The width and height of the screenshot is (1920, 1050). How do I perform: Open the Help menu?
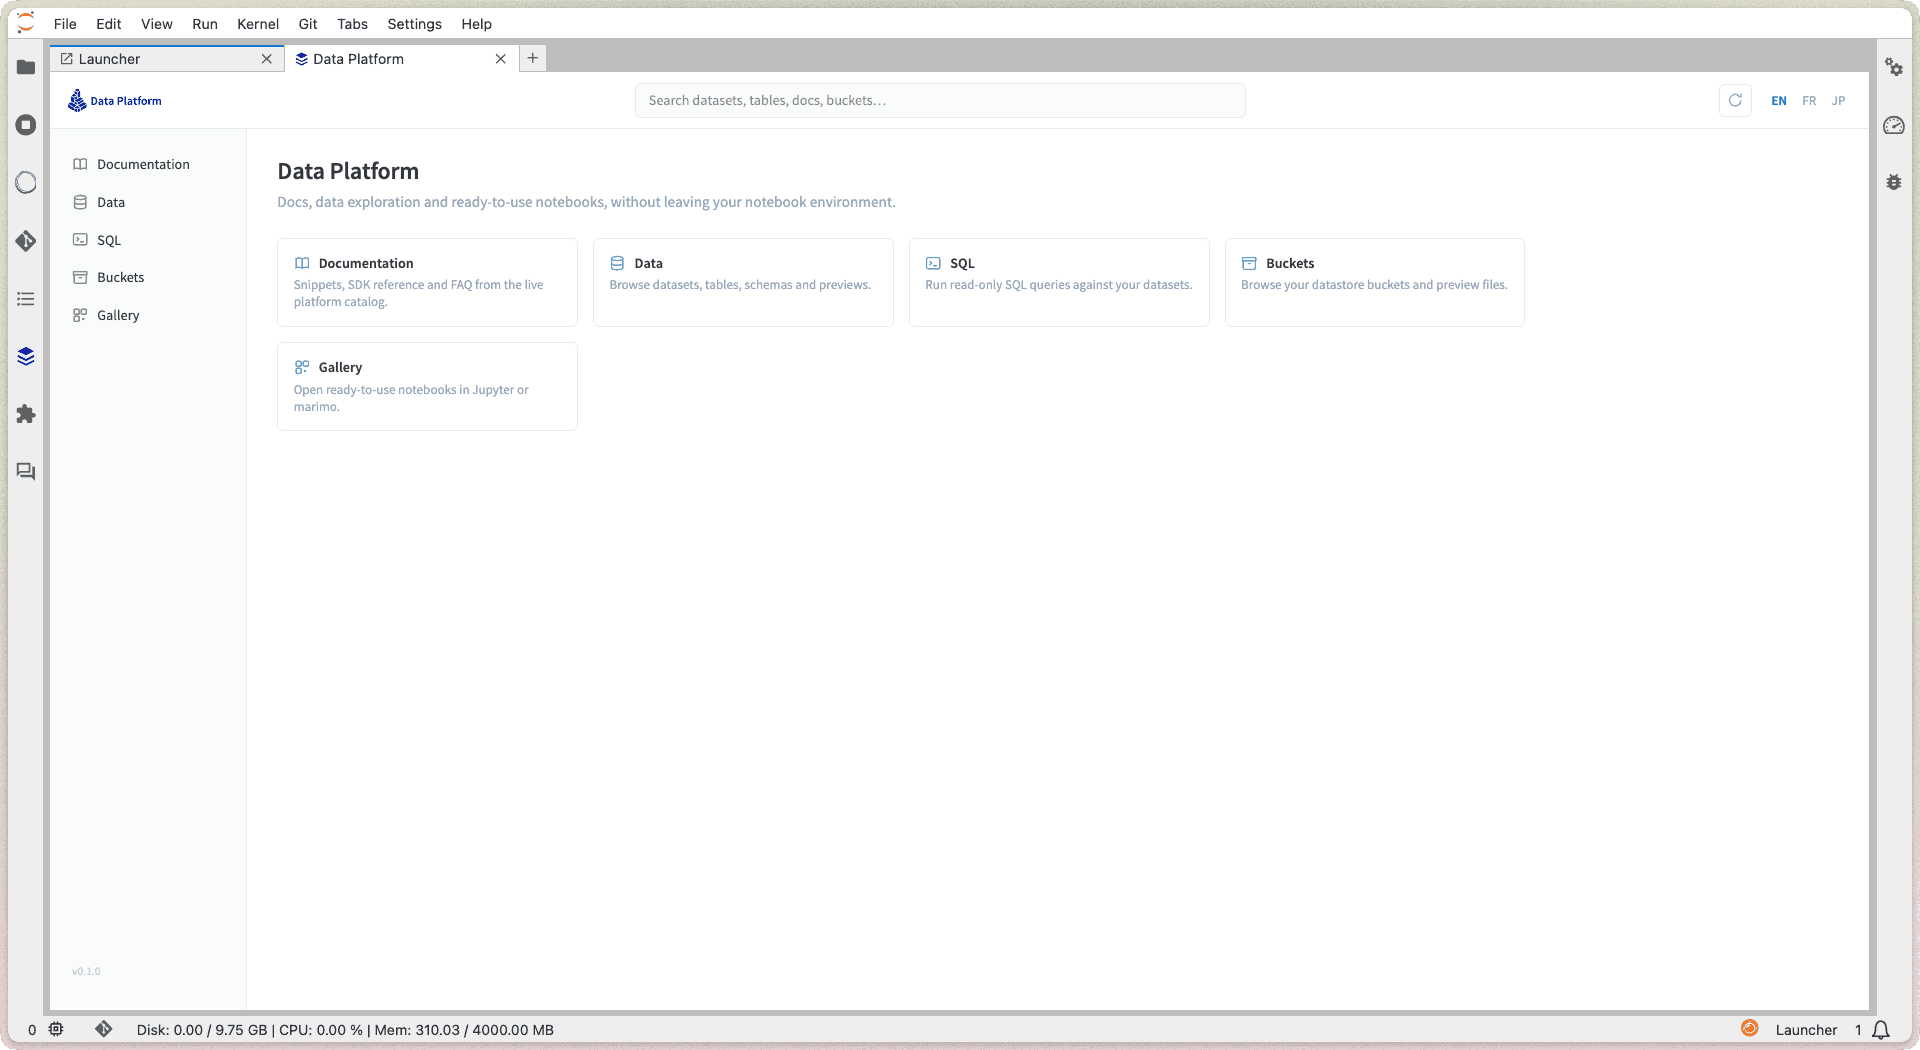coord(477,24)
